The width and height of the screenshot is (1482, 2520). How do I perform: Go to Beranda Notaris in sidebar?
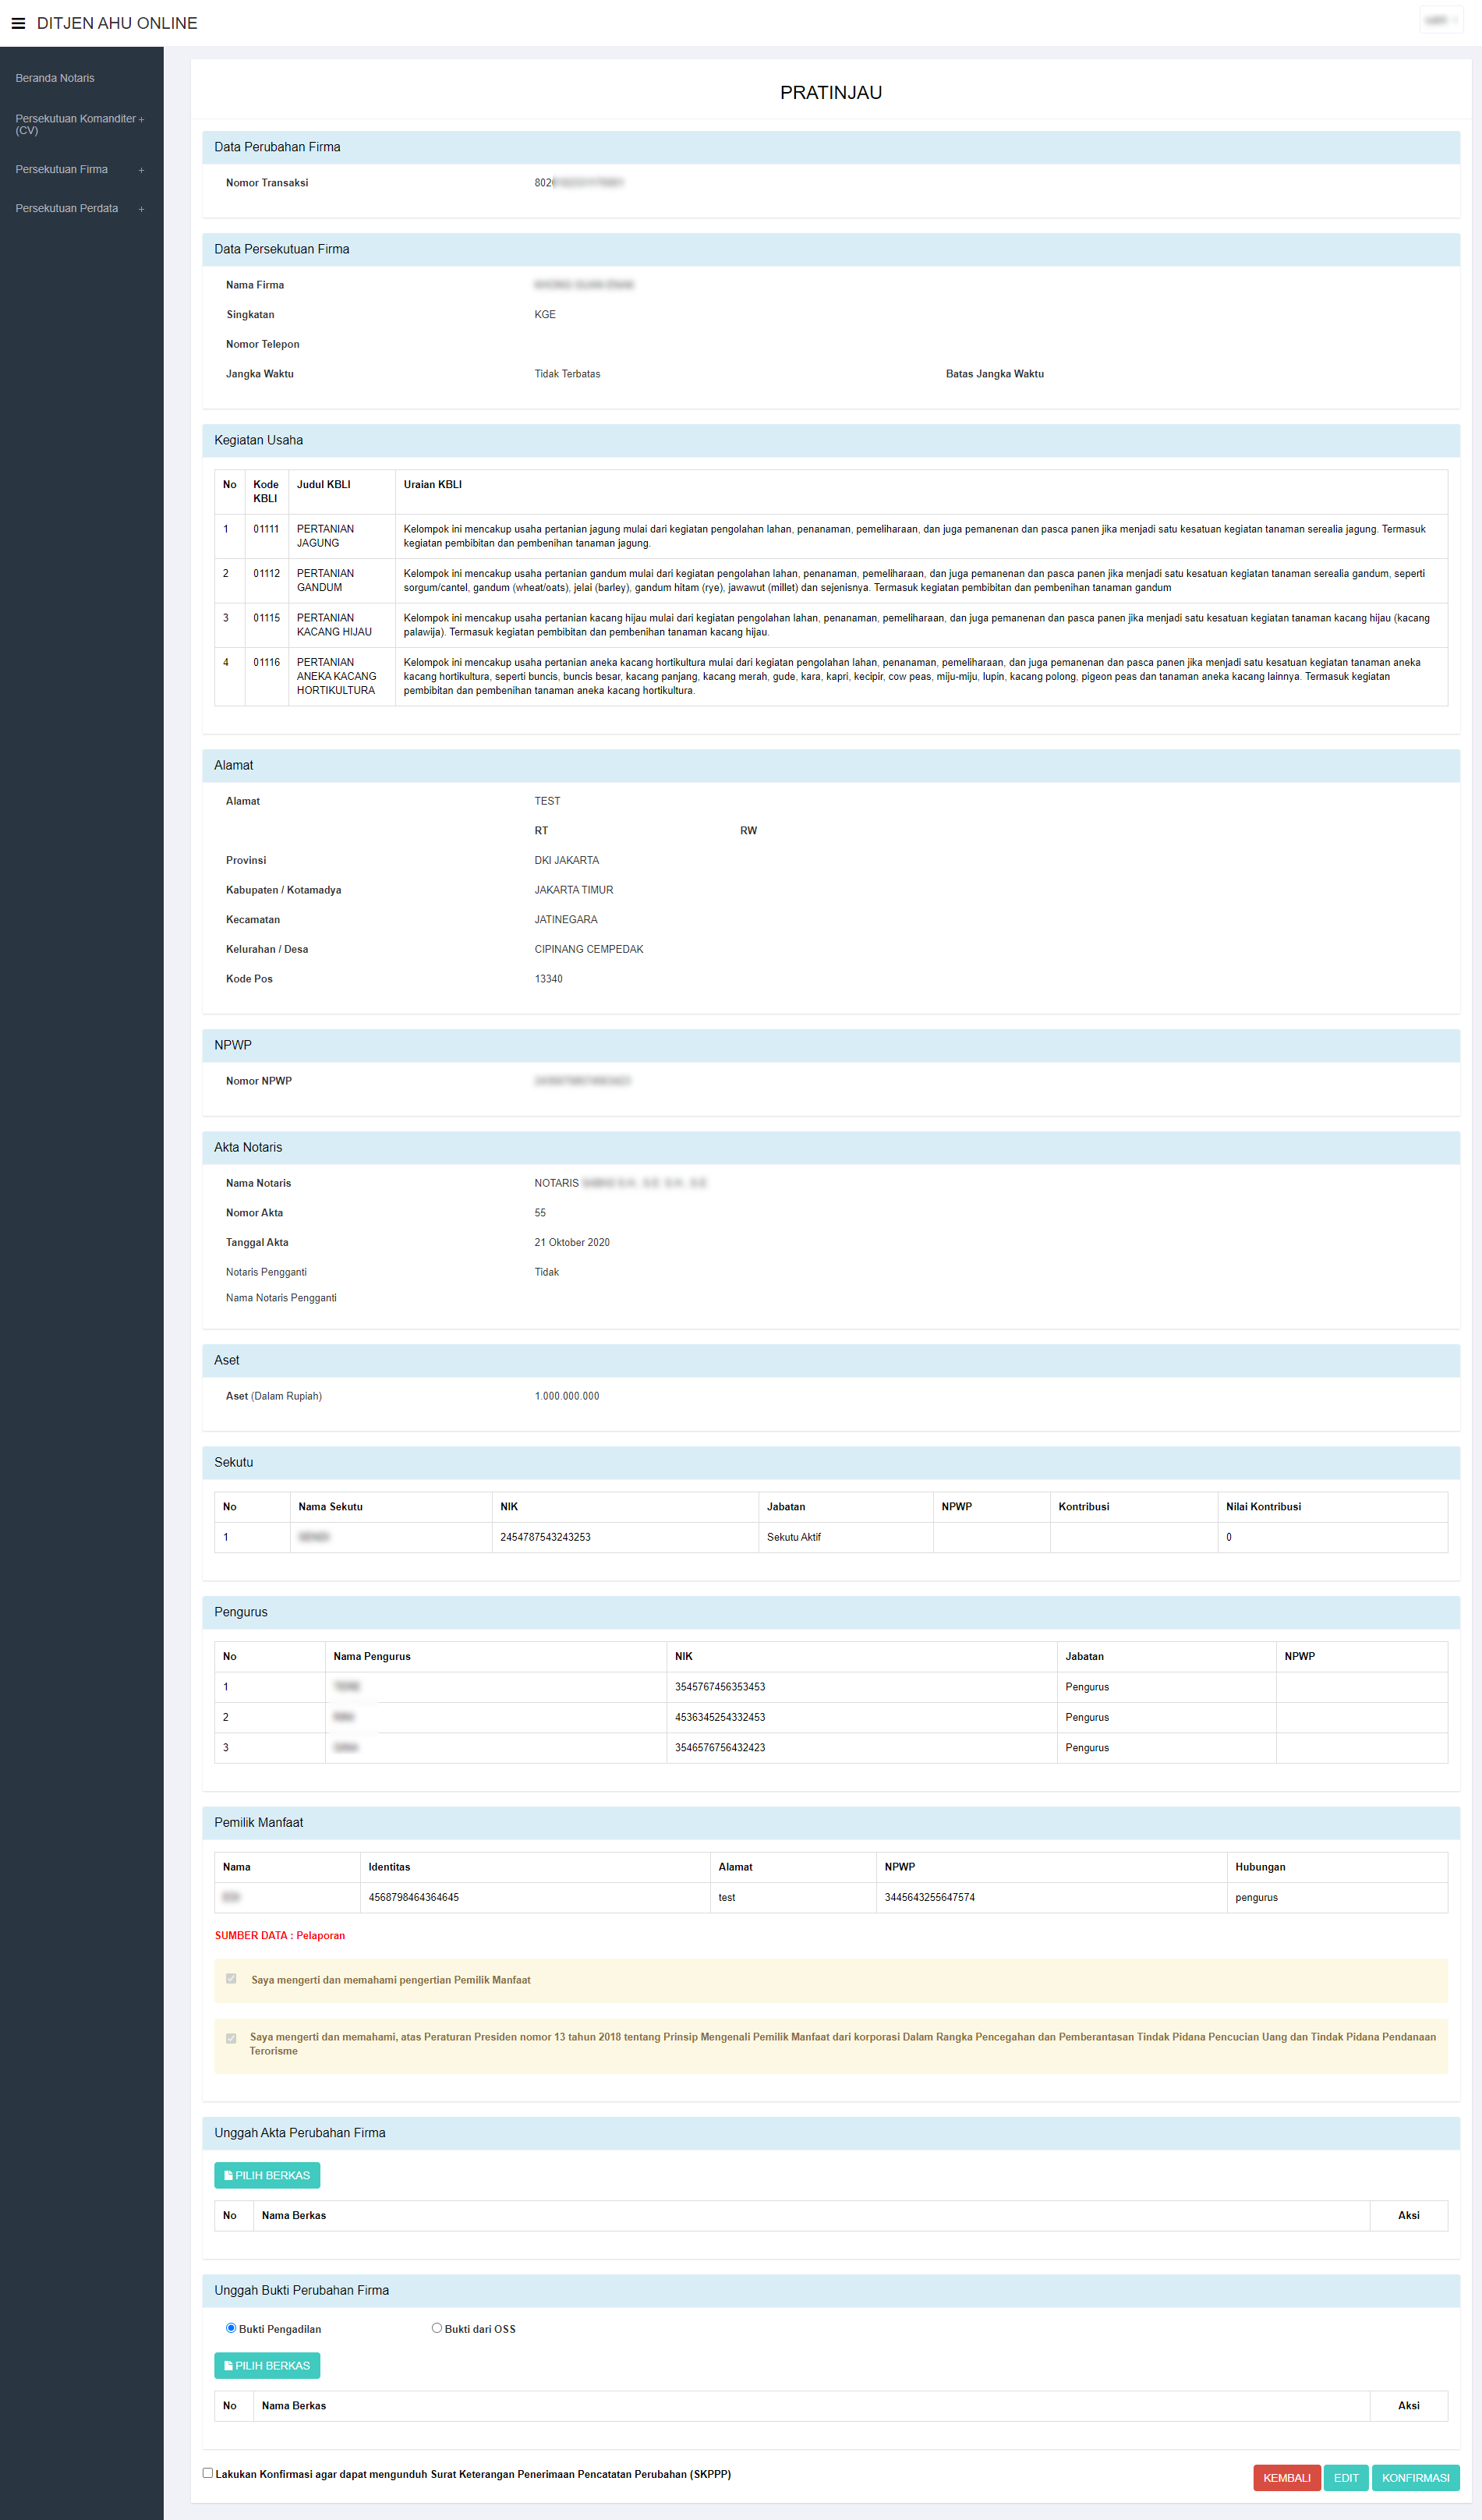pos(55,78)
